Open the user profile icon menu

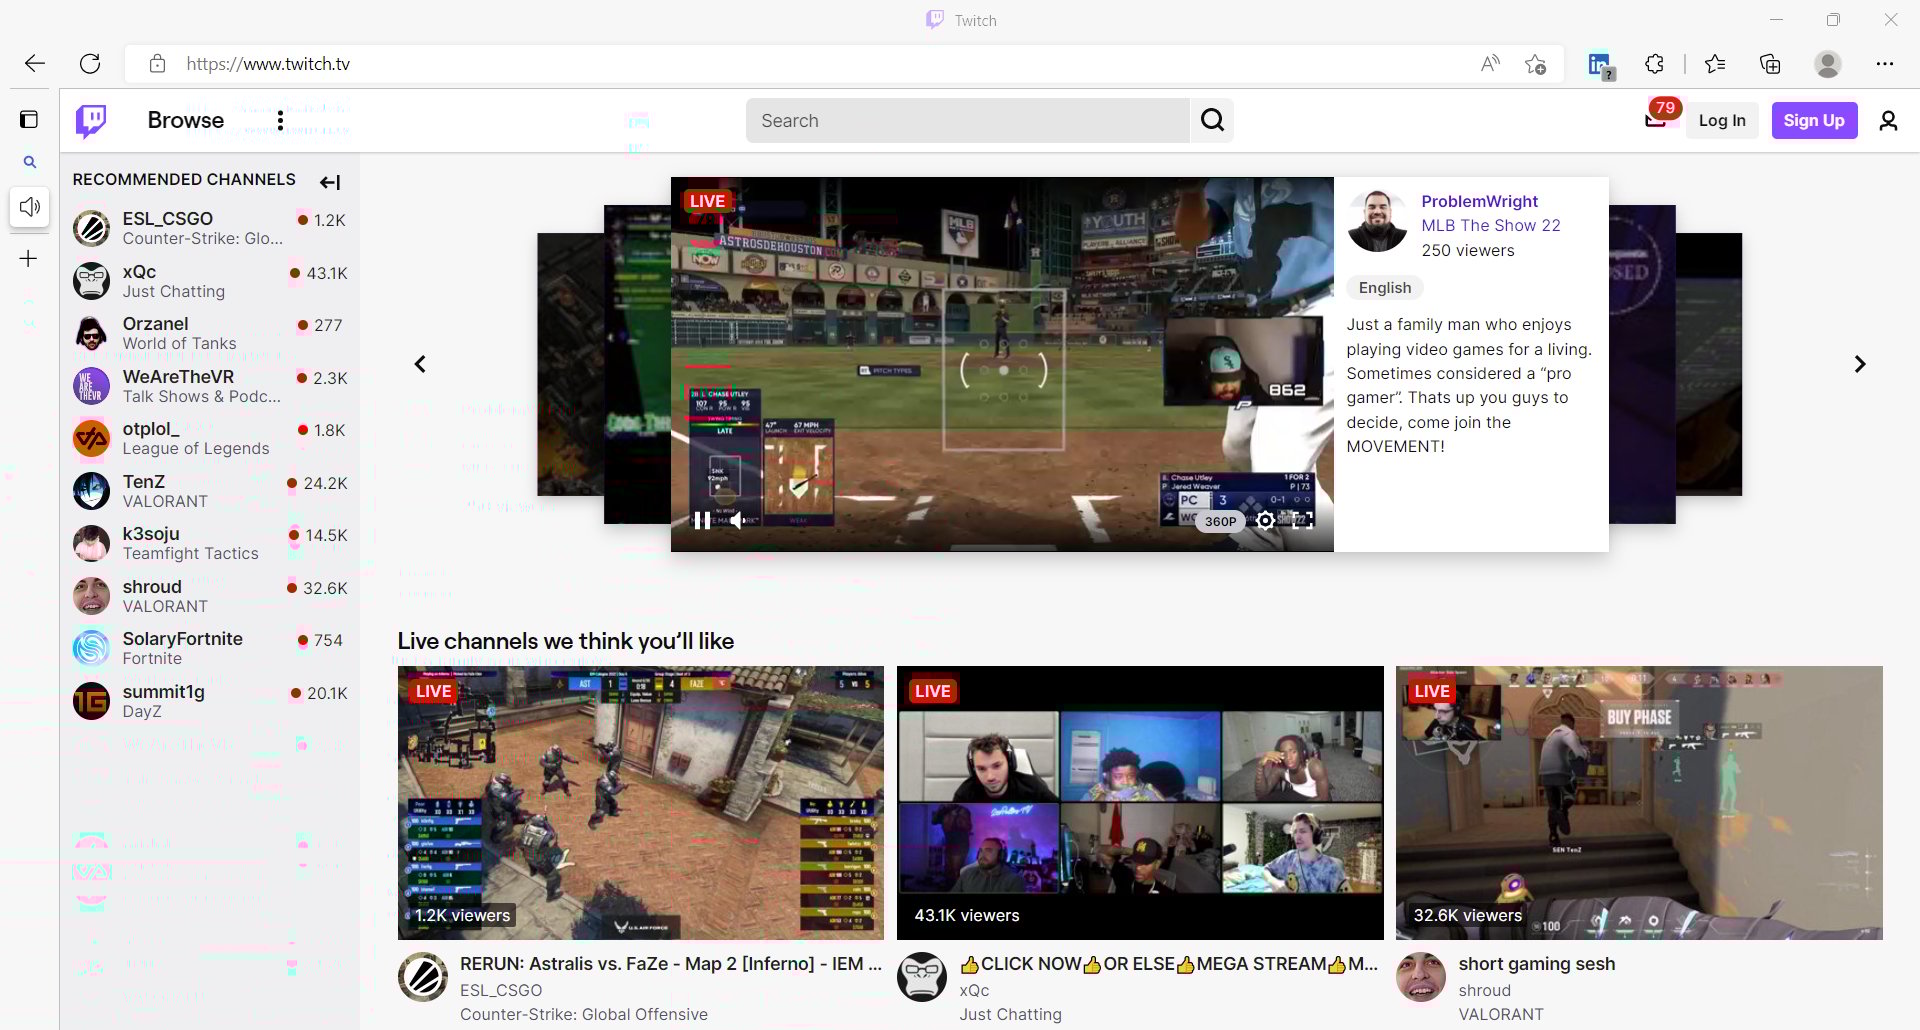tap(1888, 121)
